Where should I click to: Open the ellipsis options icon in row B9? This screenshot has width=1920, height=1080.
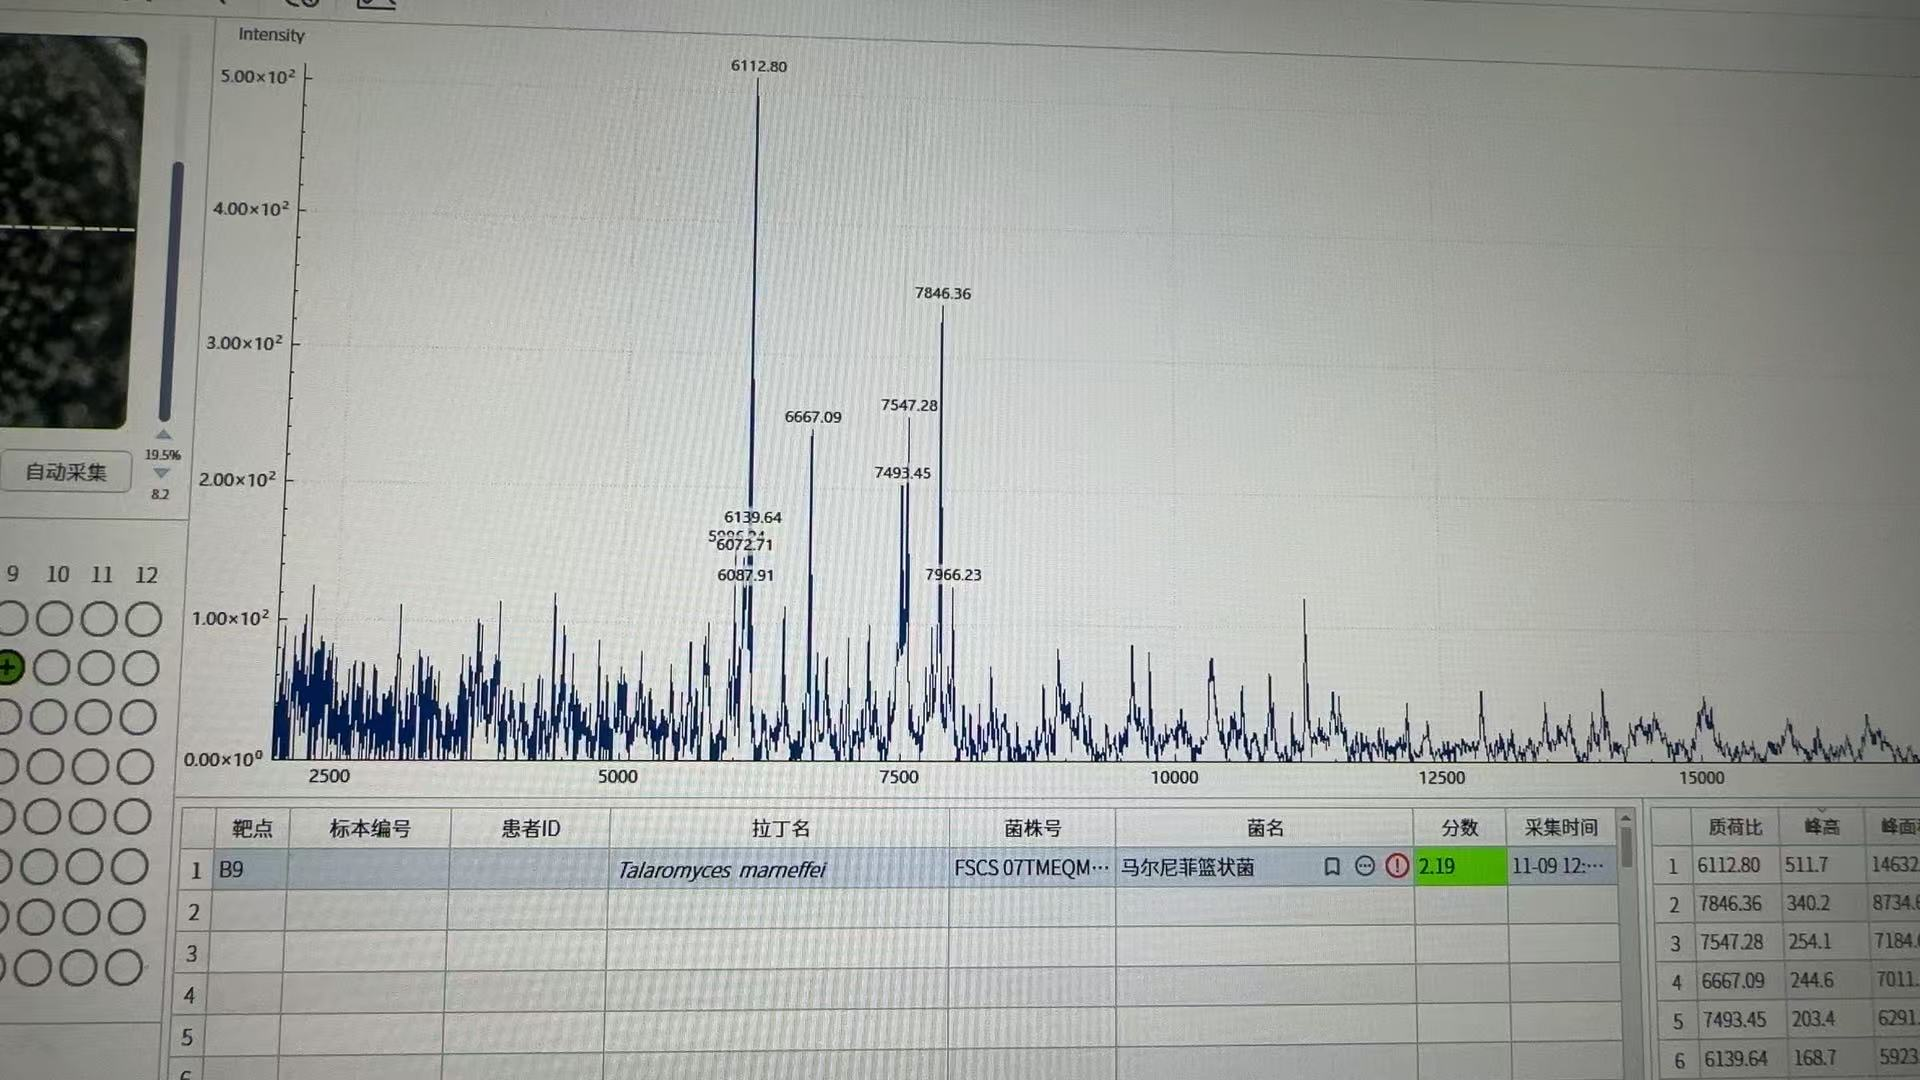pos(1364,866)
